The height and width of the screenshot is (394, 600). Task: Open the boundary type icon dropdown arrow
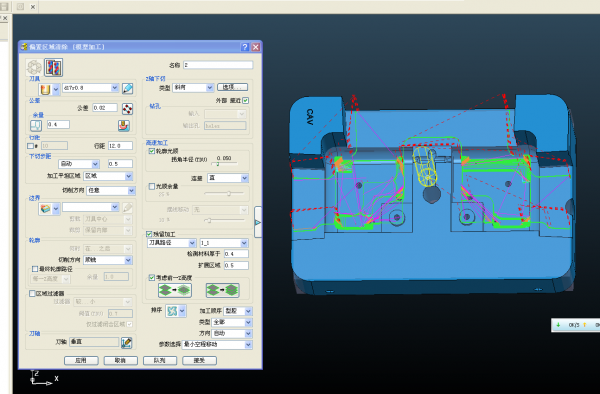coord(56,209)
